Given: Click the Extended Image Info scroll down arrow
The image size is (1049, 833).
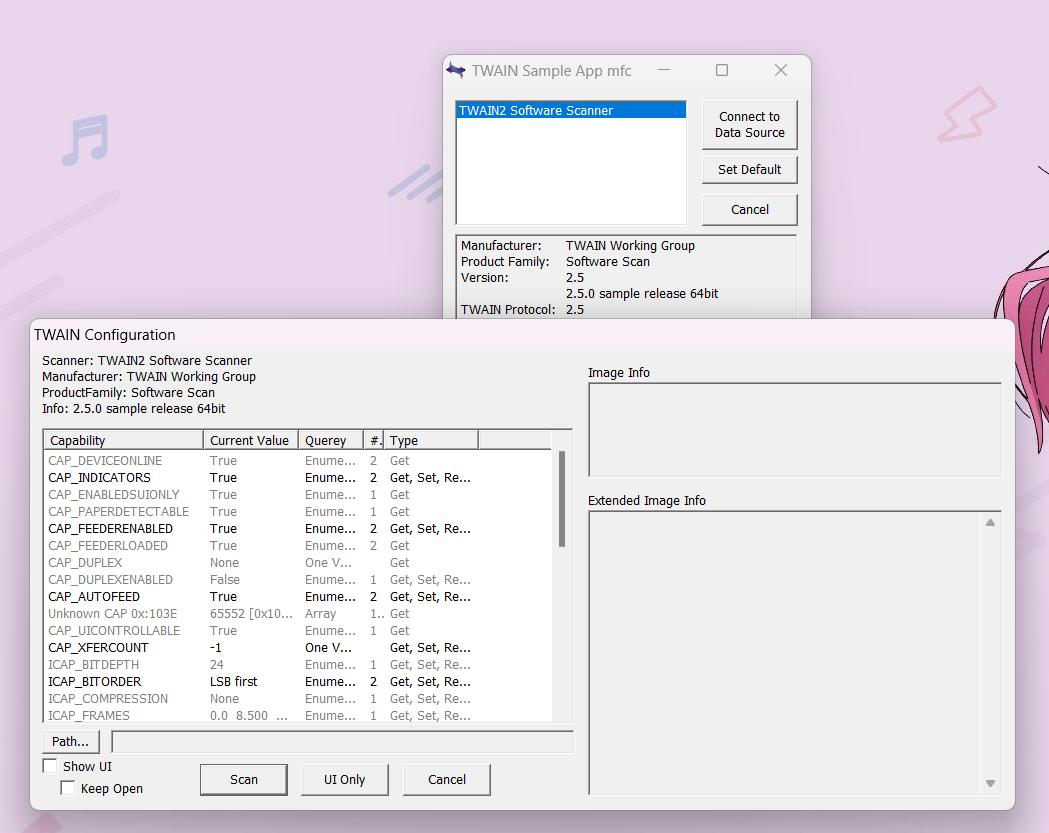Looking at the screenshot, I should 990,783.
